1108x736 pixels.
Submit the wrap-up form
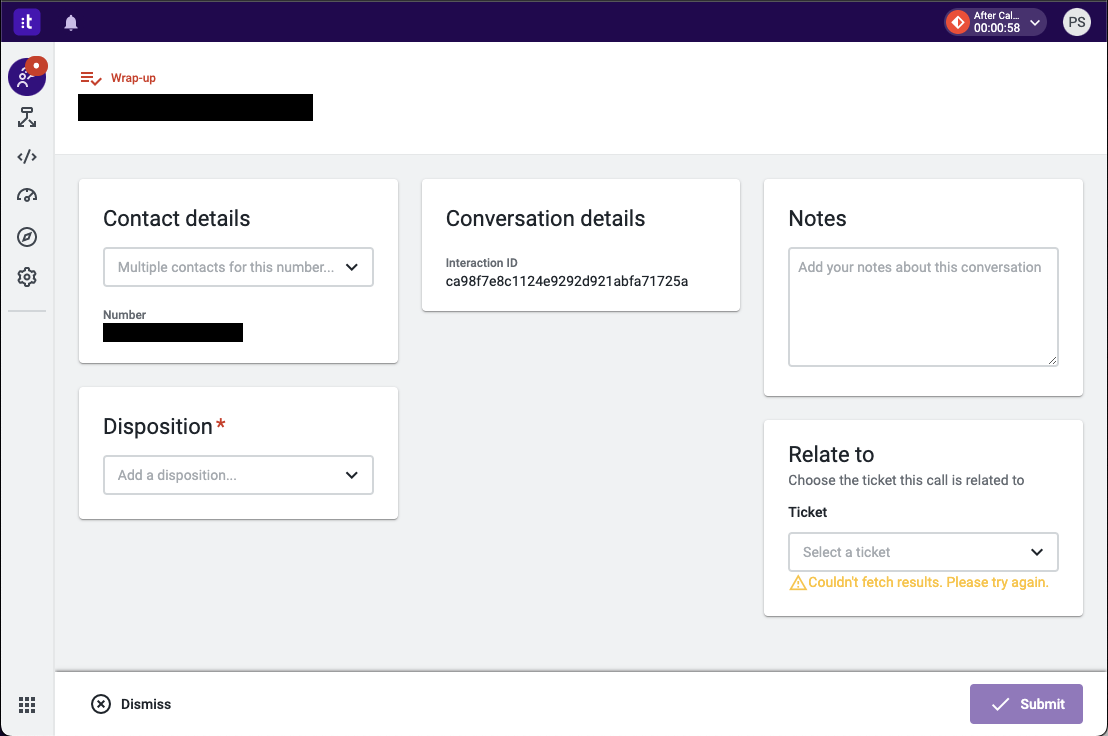(x=1026, y=704)
